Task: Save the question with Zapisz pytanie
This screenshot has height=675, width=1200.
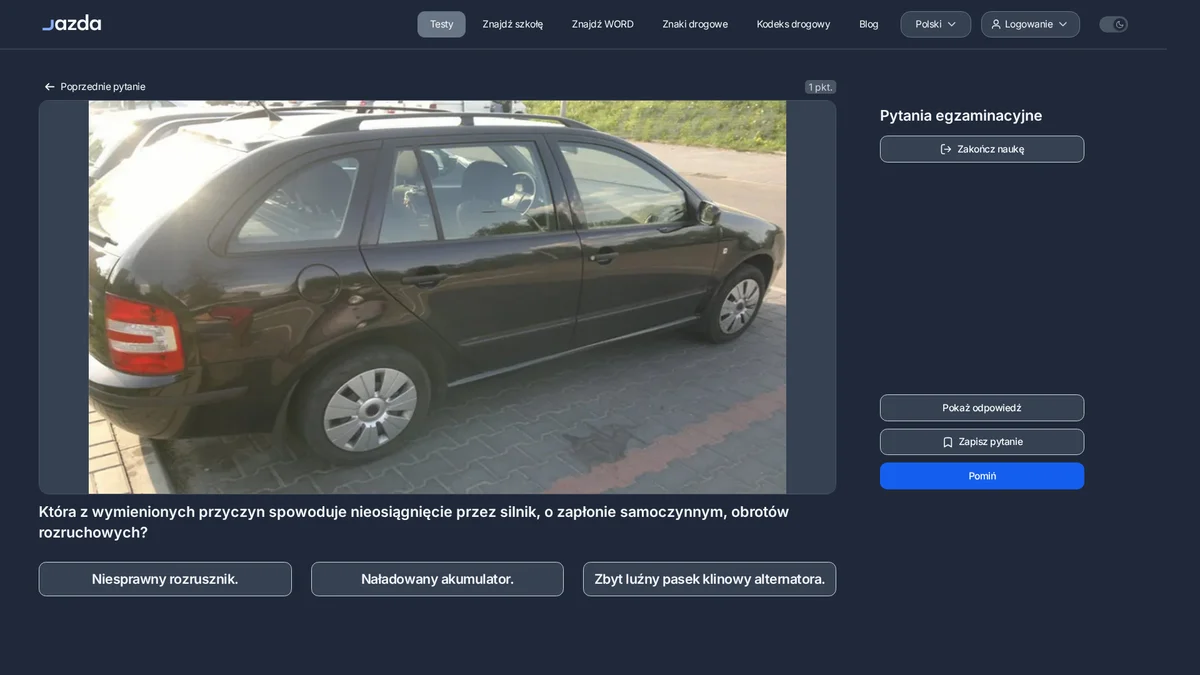Action: pyautogui.click(x=982, y=442)
